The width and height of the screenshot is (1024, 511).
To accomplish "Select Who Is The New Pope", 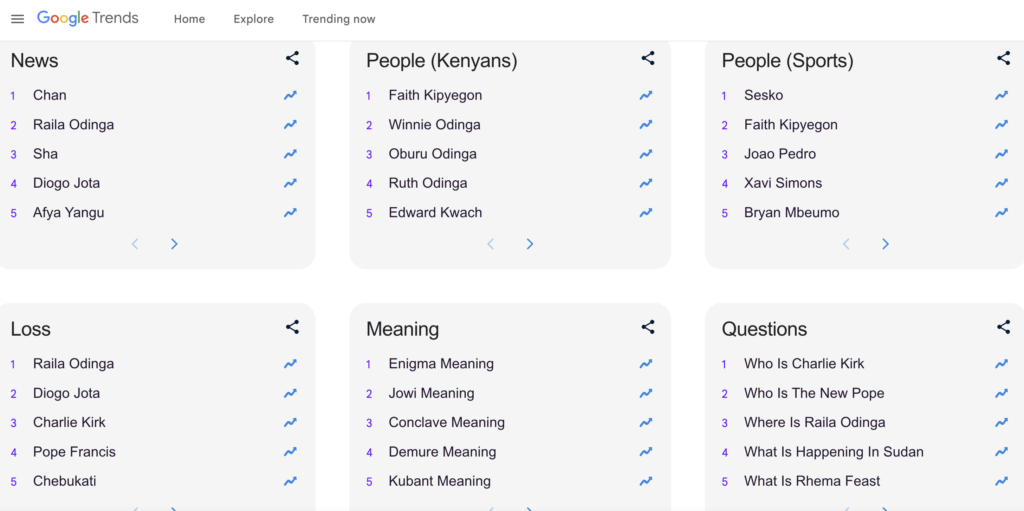I will point(814,393).
